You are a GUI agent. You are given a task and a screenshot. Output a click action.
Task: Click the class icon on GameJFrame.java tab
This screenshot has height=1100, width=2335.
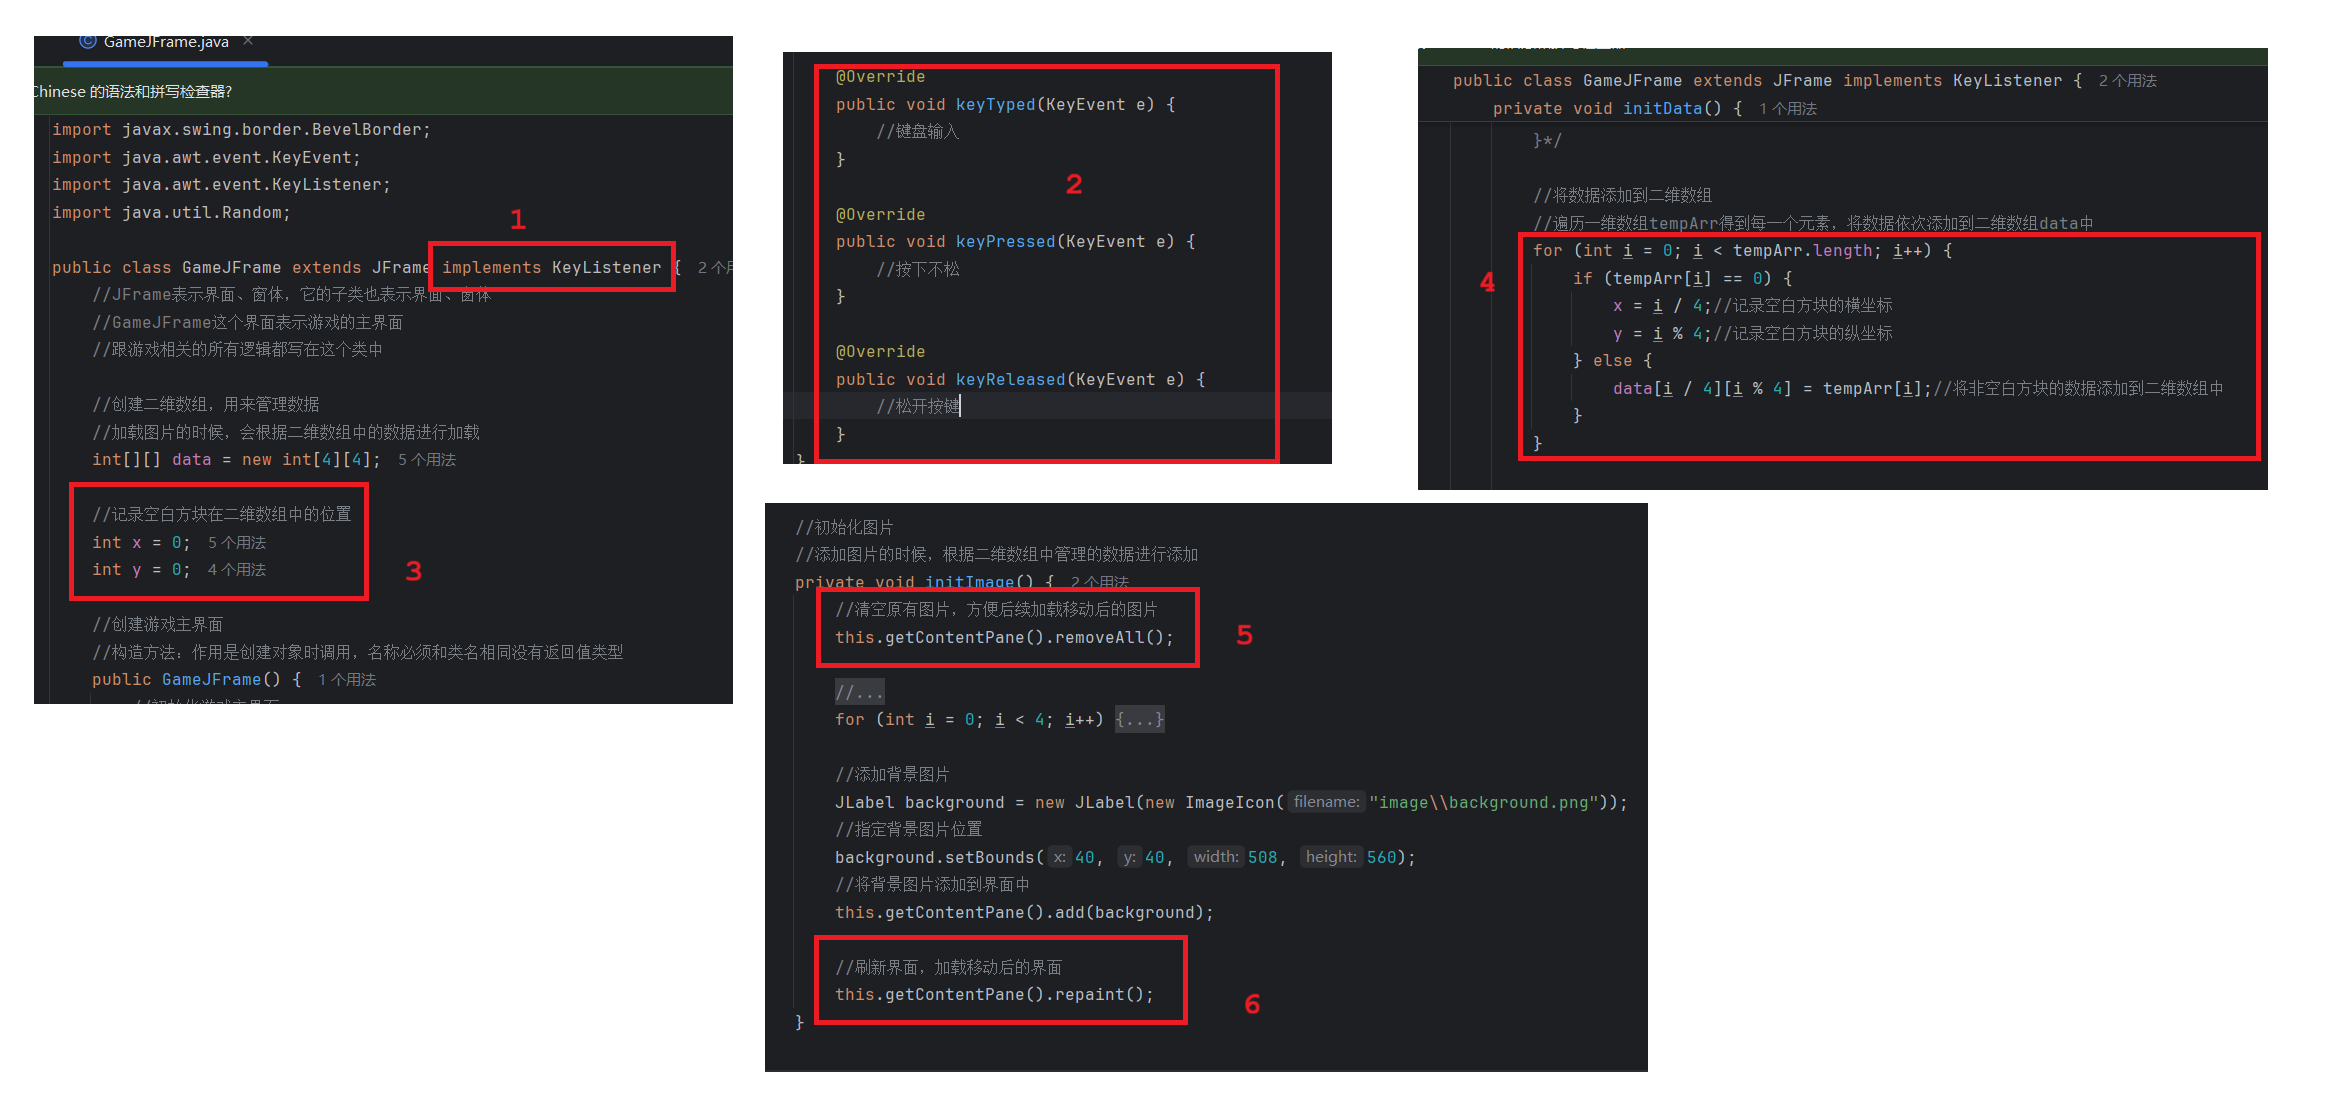[88, 41]
